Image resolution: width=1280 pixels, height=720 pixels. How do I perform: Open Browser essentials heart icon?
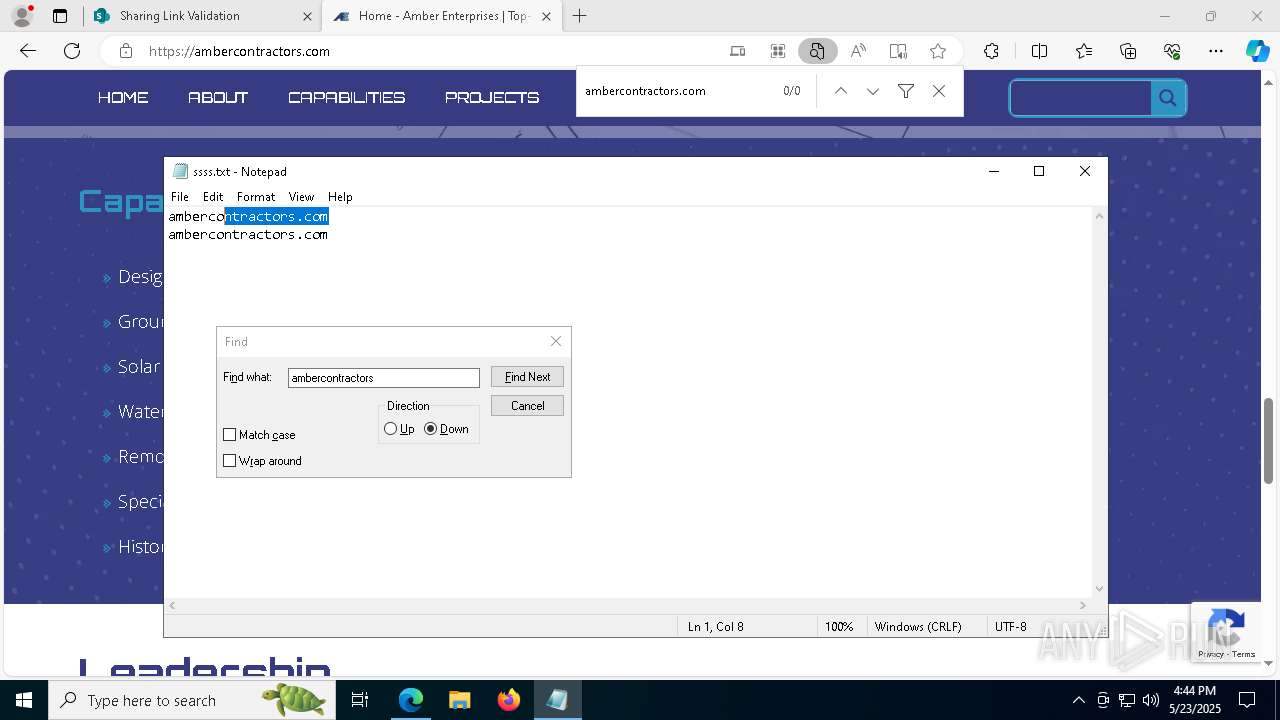[x=1172, y=51]
